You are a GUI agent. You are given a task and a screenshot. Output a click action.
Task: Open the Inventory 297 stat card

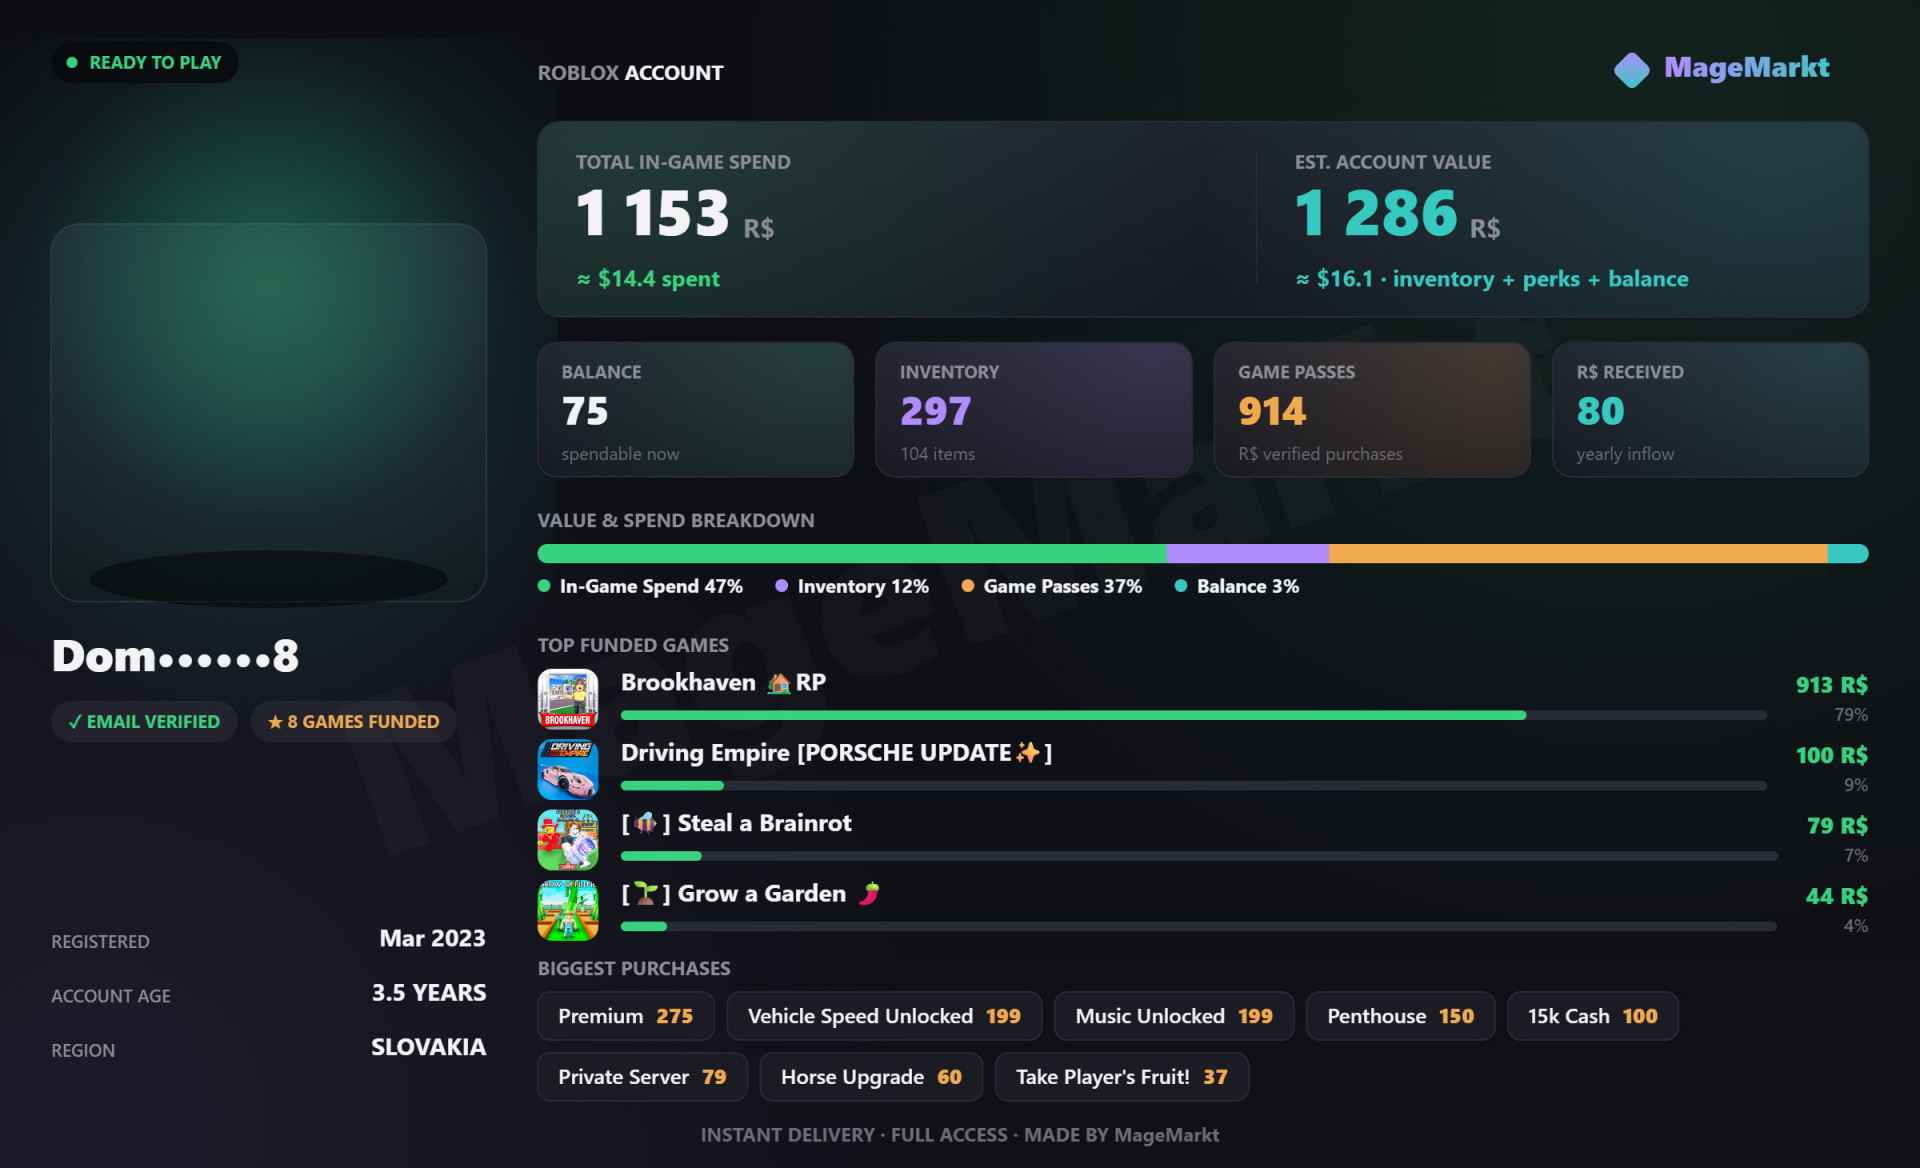(x=1034, y=409)
